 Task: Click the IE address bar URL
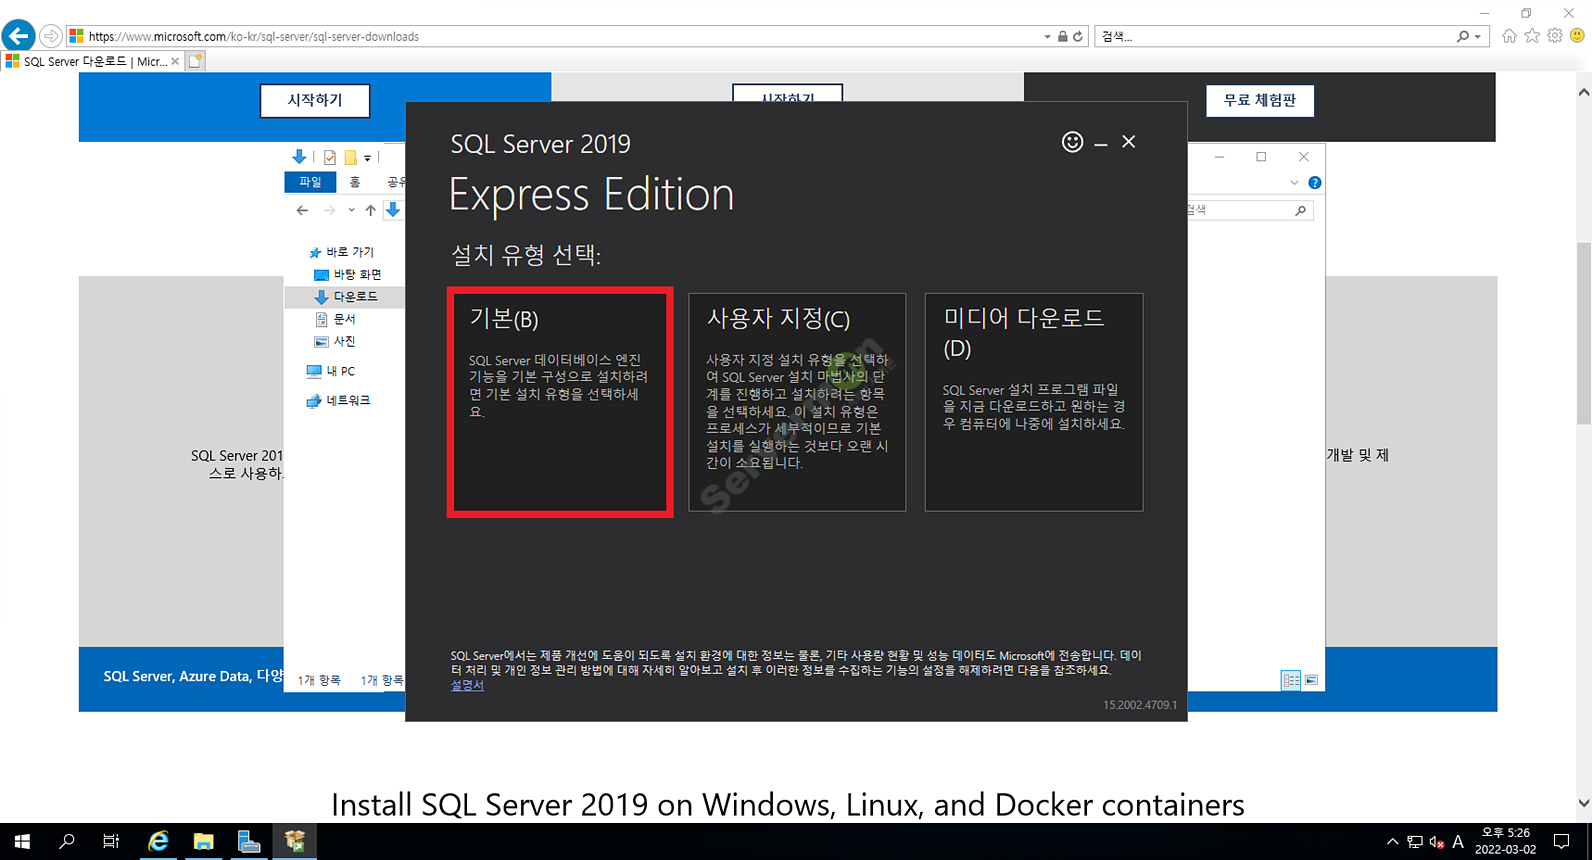click(254, 36)
